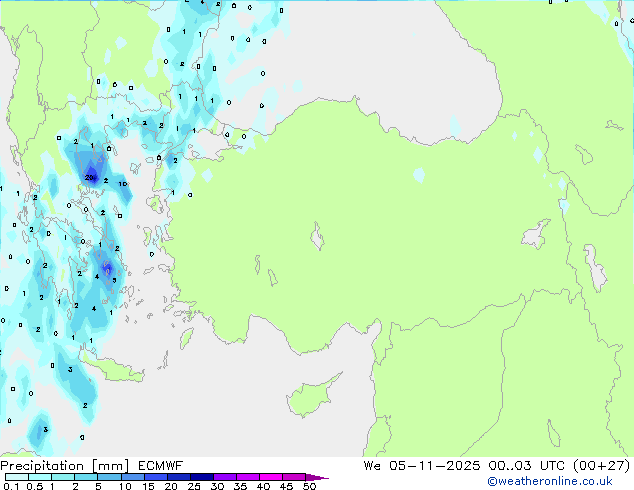Click the legend scale label '50'
634x490 pixels.
[x=309, y=486]
